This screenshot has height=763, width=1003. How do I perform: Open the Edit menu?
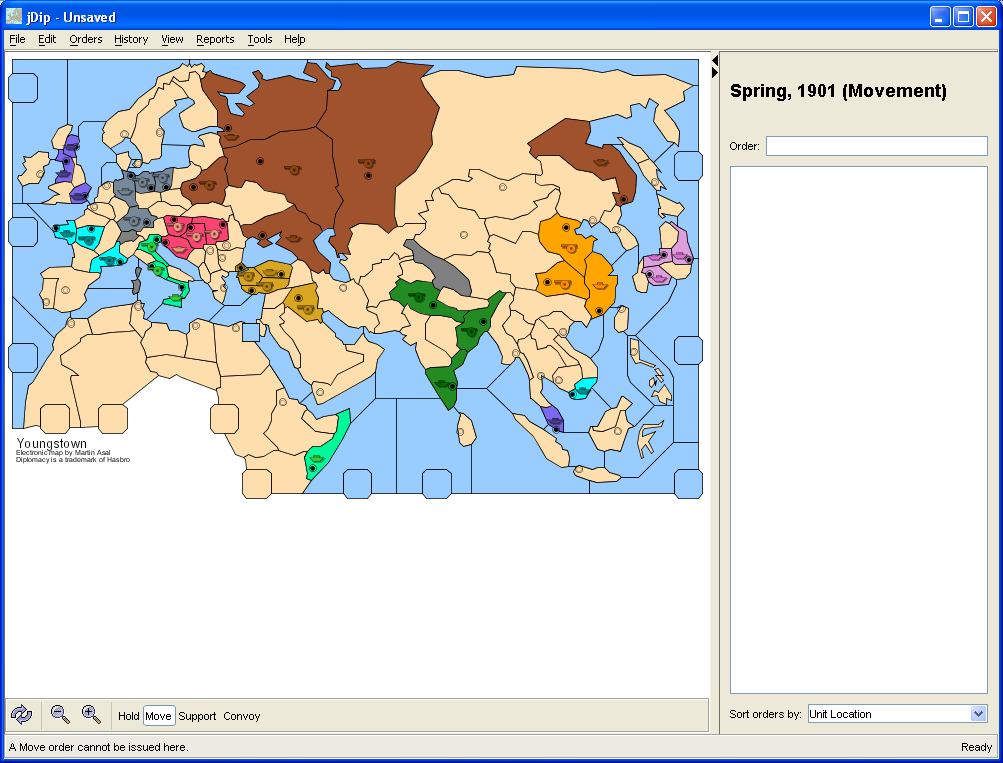[47, 39]
